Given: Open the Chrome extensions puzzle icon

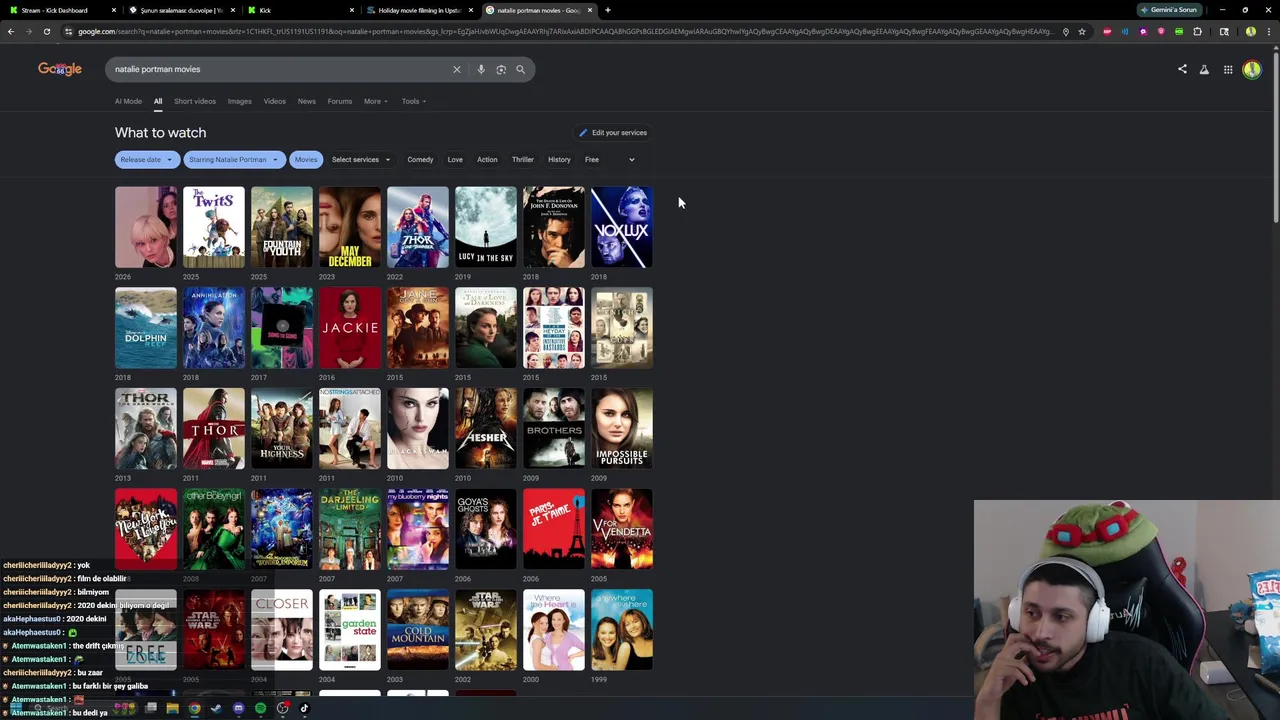Looking at the screenshot, I should click(1197, 31).
